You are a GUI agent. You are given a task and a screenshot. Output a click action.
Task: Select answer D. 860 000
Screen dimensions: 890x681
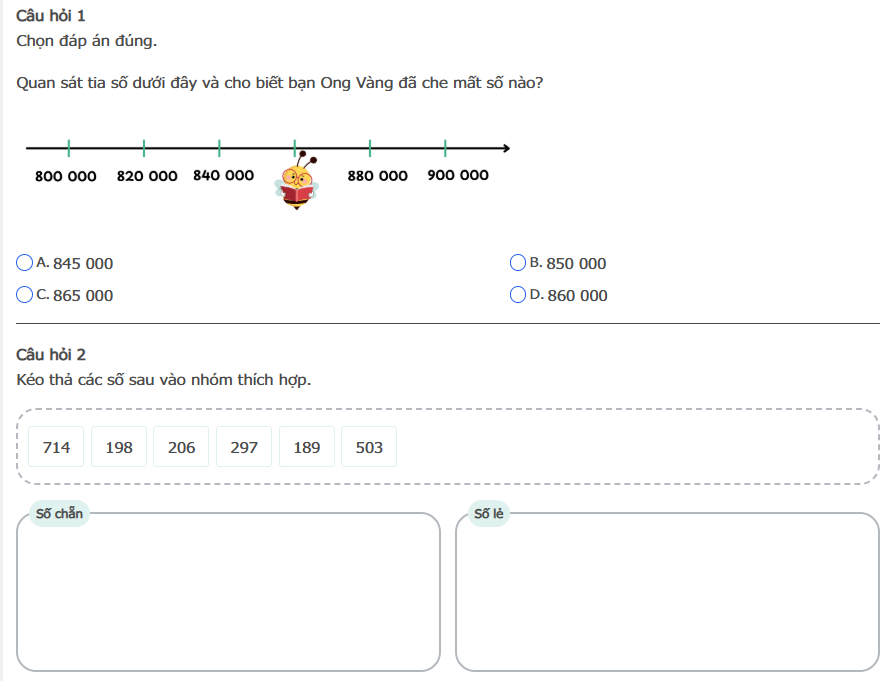tap(518, 295)
